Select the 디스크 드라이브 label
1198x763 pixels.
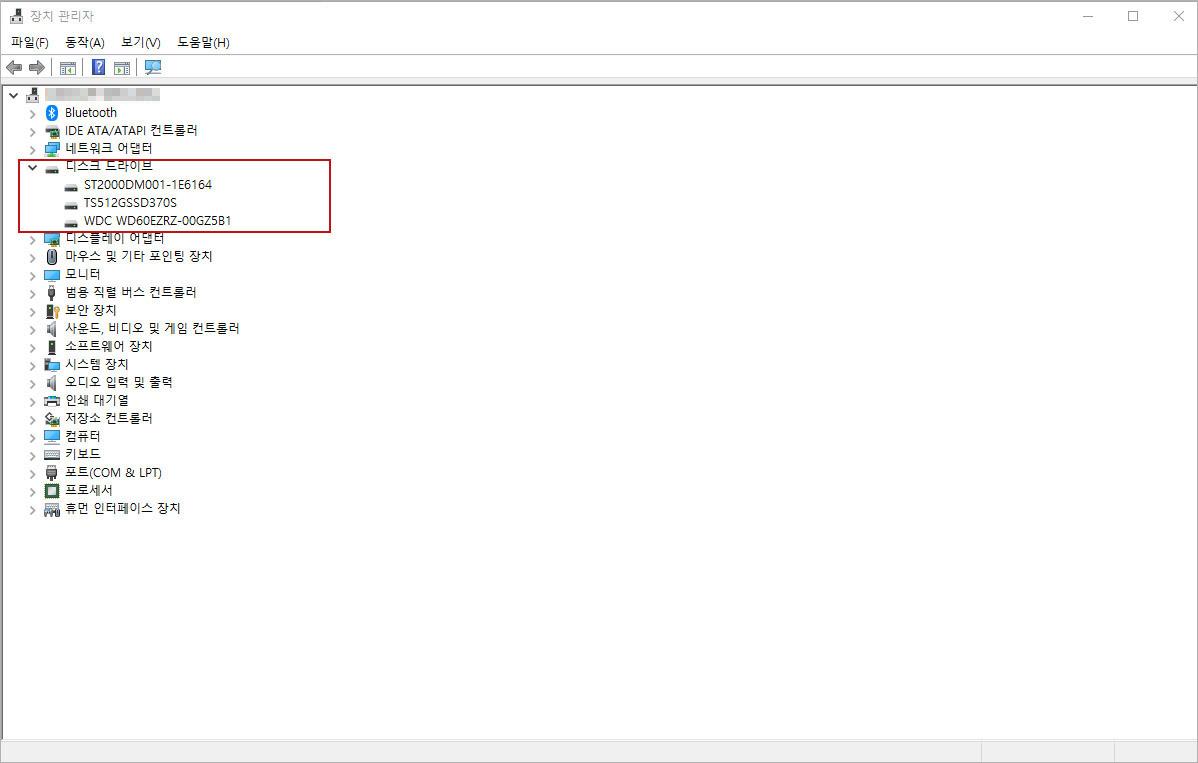point(108,166)
